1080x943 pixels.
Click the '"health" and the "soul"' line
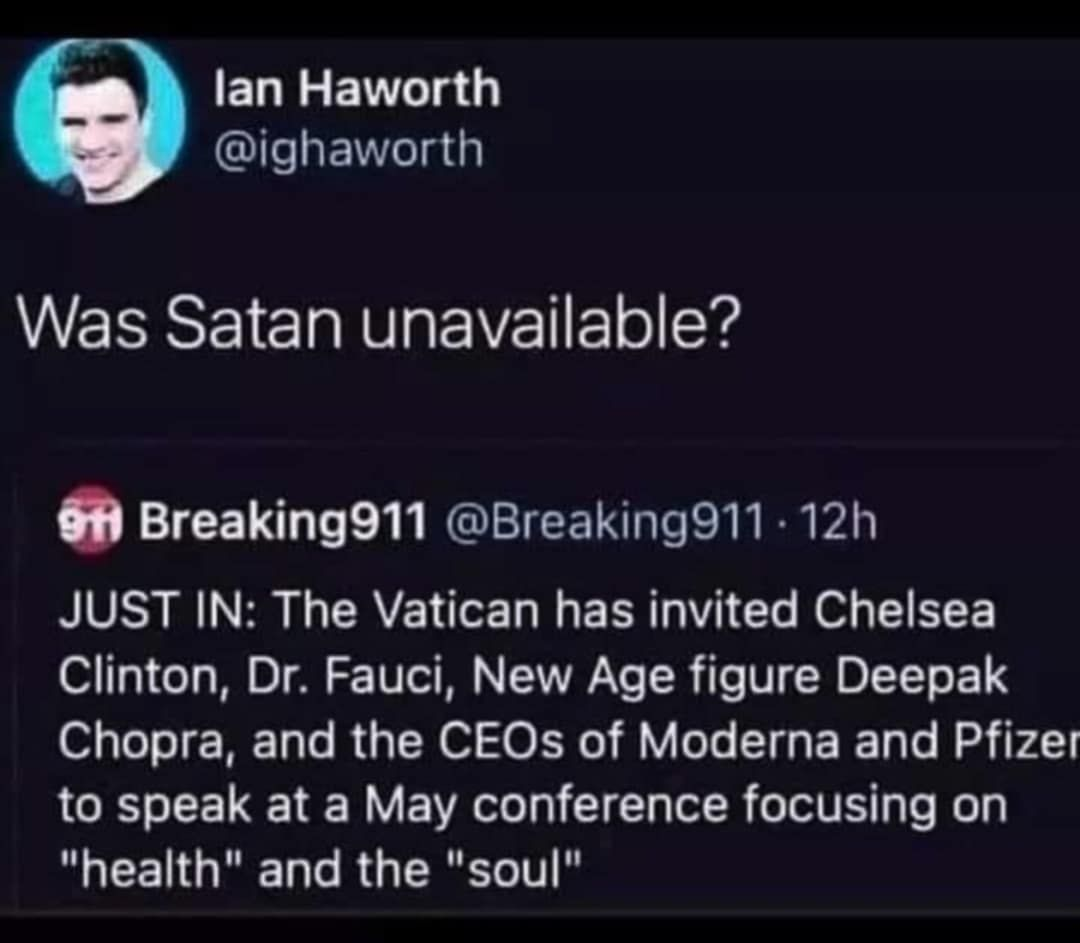click(x=320, y=869)
